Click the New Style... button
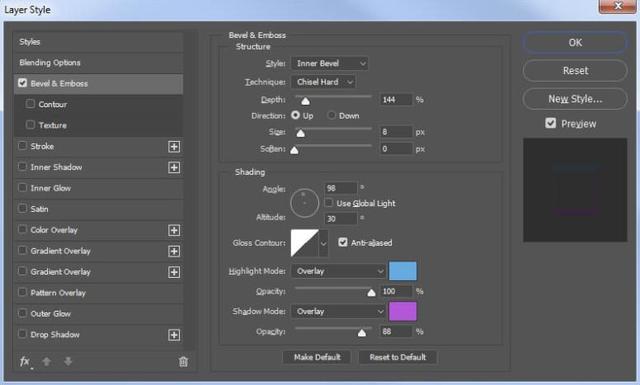640x385 pixels. pyautogui.click(x=575, y=99)
